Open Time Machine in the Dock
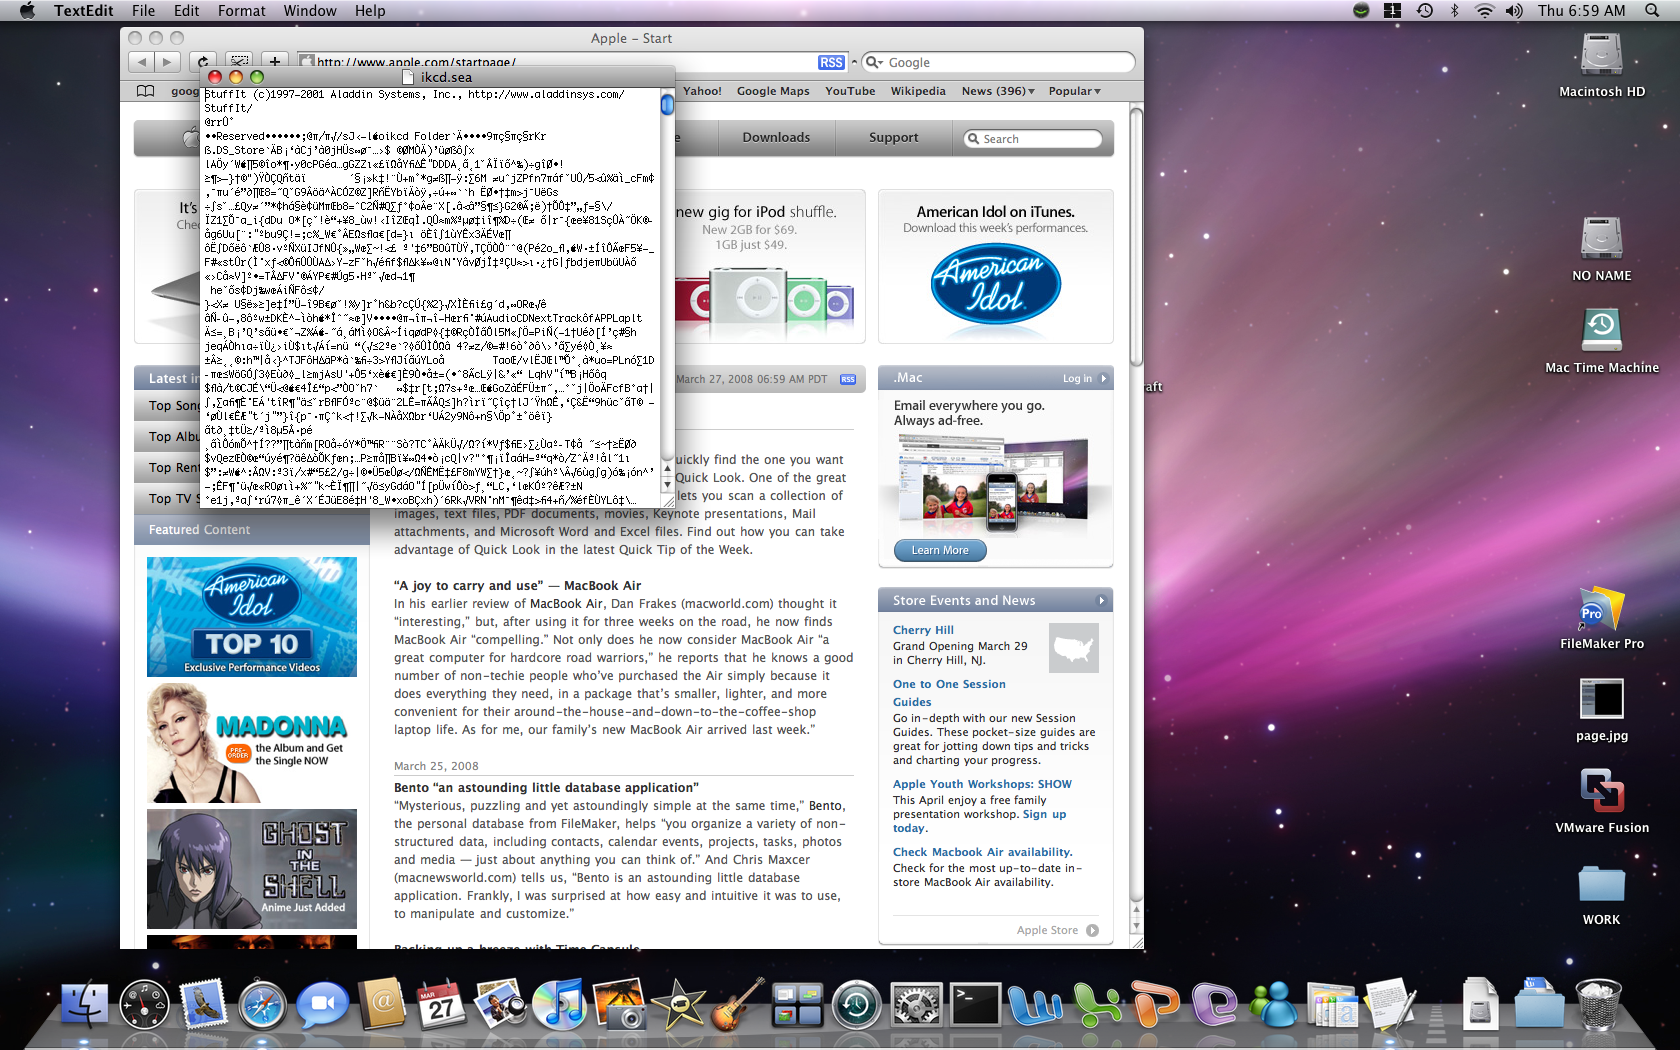This screenshot has height=1050, width=1680. point(857,1004)
